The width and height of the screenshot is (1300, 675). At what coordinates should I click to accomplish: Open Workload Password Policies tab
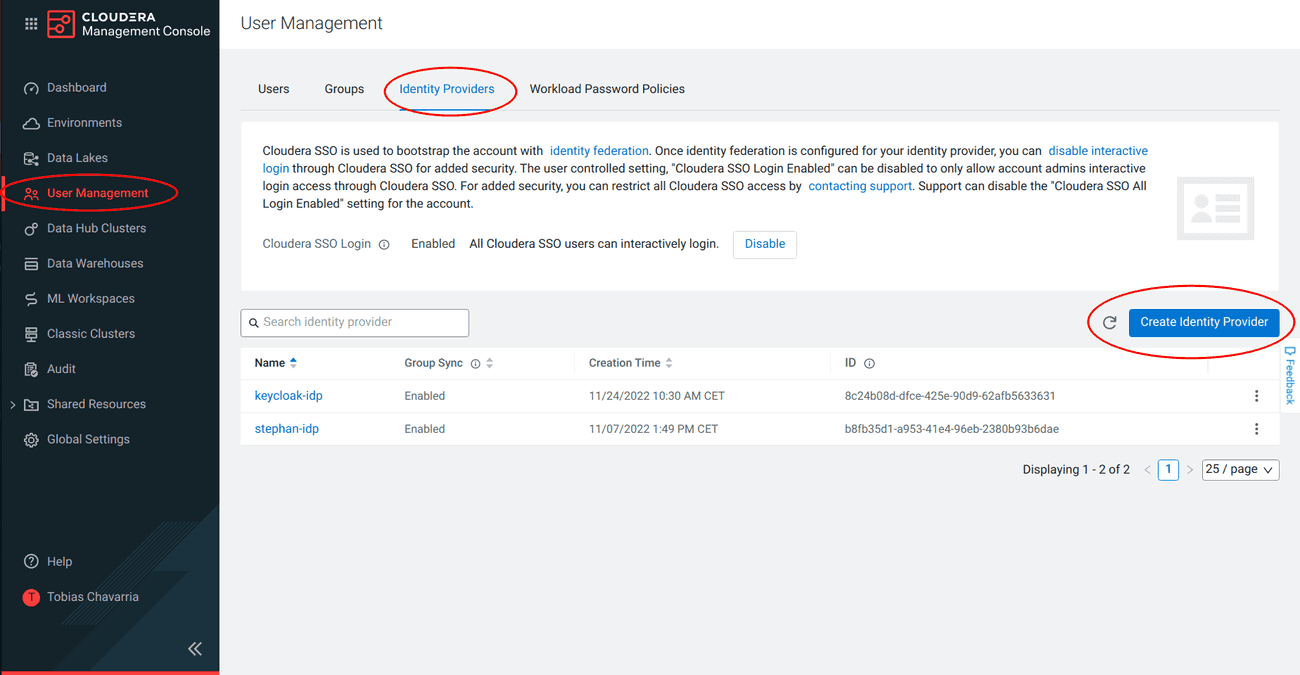[607, 89]
